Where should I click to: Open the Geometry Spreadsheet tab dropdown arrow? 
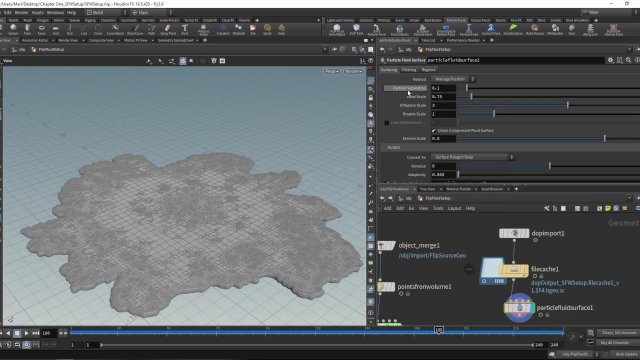click(x=197, y=40)
